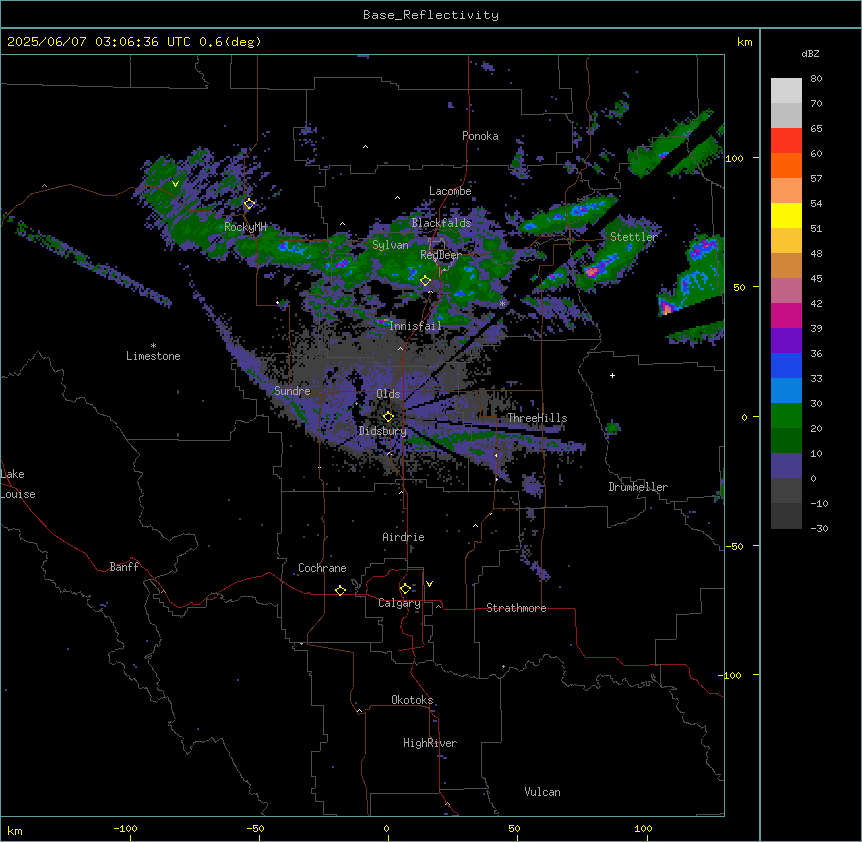This screenshot has width=862, height=842.
Task: Click the yellow V marker northwest of RockyMH
Action: pos(175,184)
